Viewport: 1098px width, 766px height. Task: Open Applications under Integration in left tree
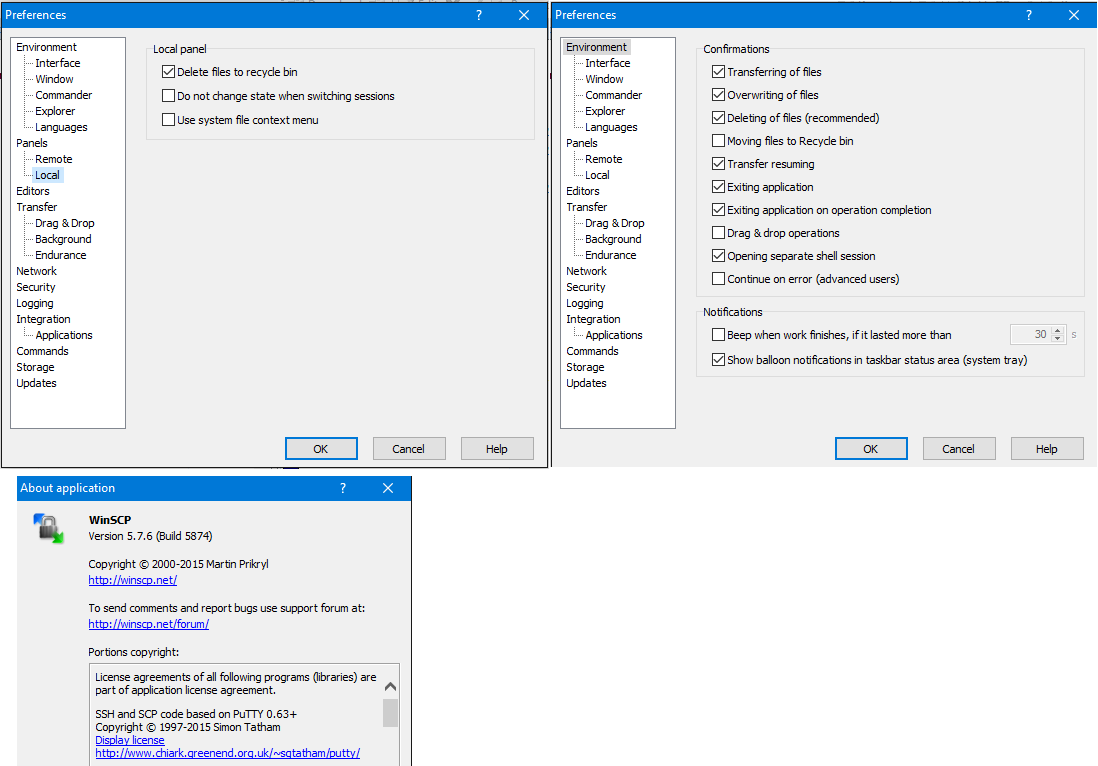(64, 335)
